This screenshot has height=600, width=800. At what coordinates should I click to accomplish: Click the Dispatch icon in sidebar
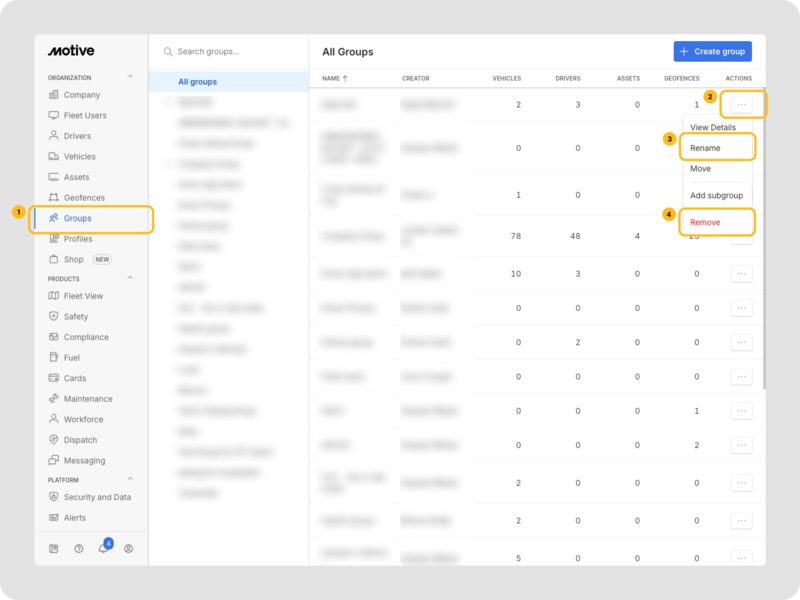pos(54,440)
